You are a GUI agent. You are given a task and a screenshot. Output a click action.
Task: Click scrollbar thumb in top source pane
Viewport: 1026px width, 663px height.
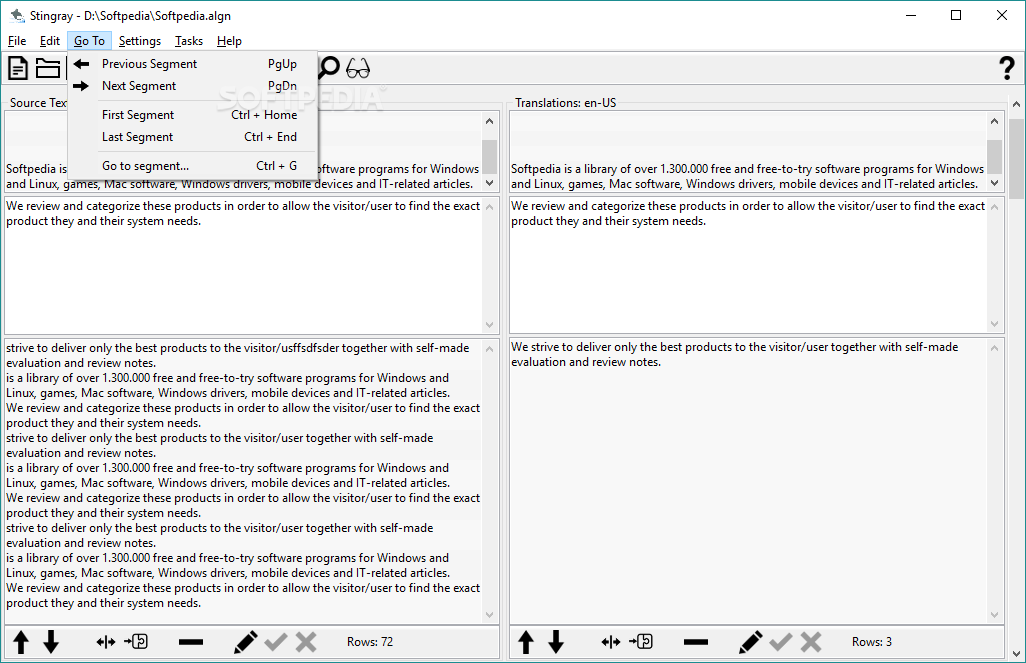(x=489, y=157)
